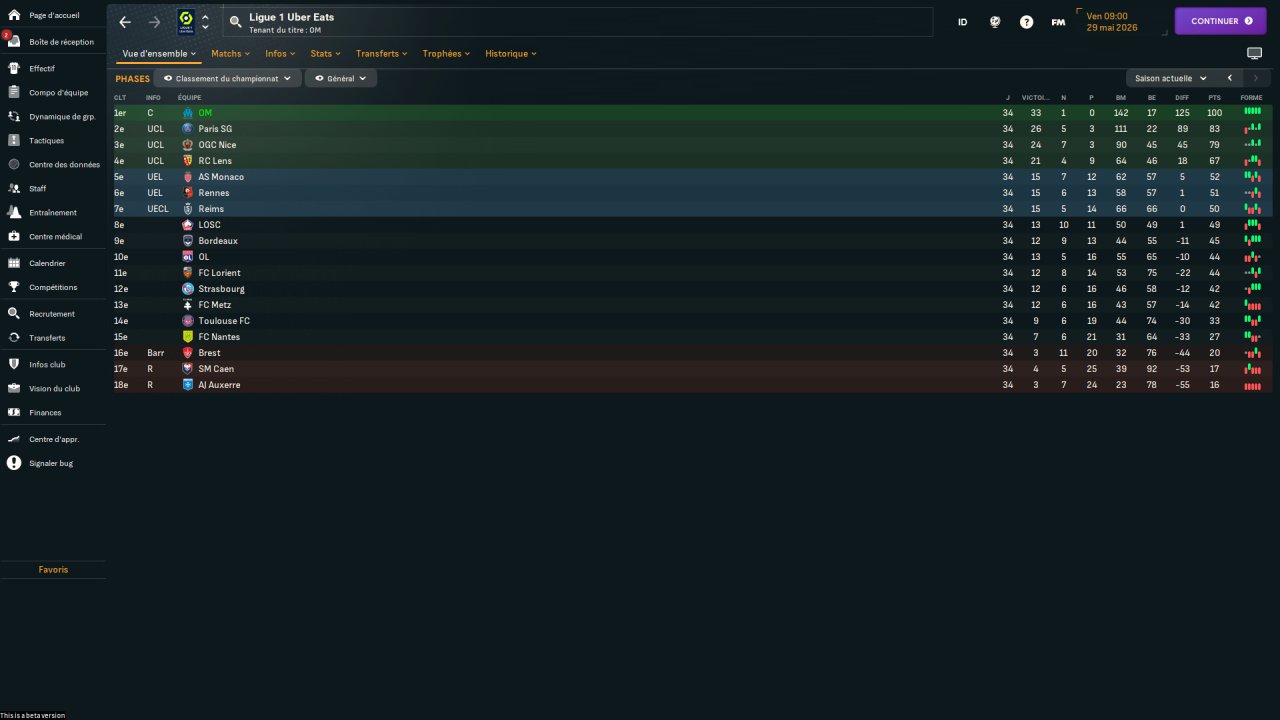The height and width of the screenshot is (720, 1280).
Task: Click the Ligue 1 competition logo
Action: (186, 22)
